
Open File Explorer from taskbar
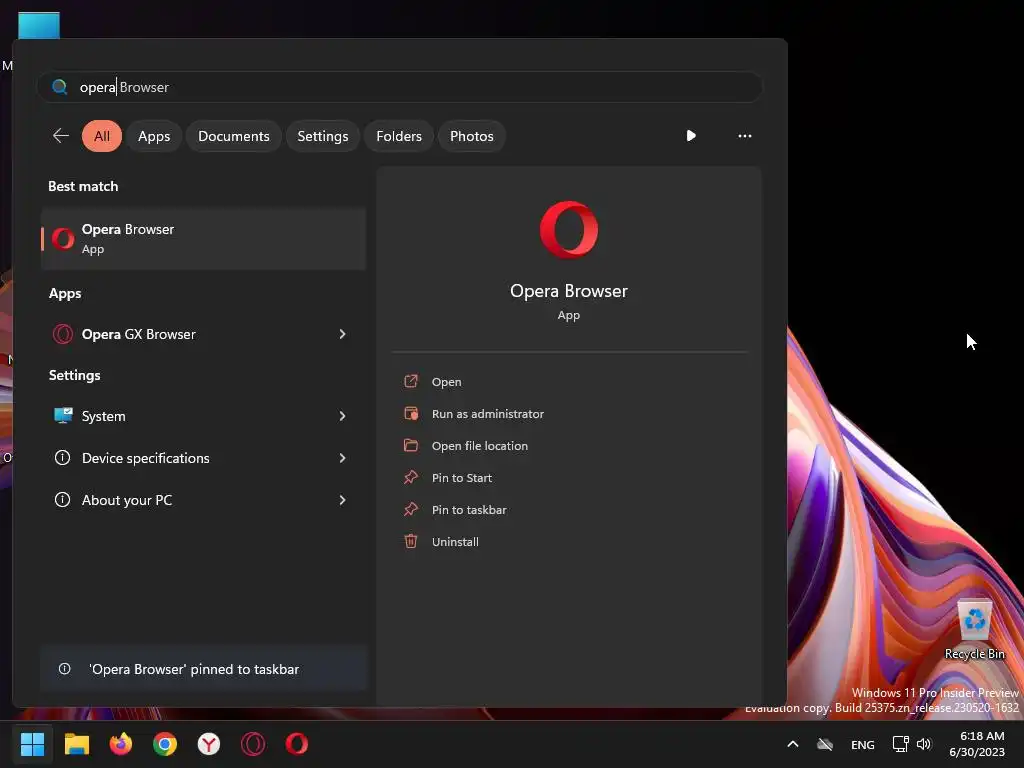76,744
